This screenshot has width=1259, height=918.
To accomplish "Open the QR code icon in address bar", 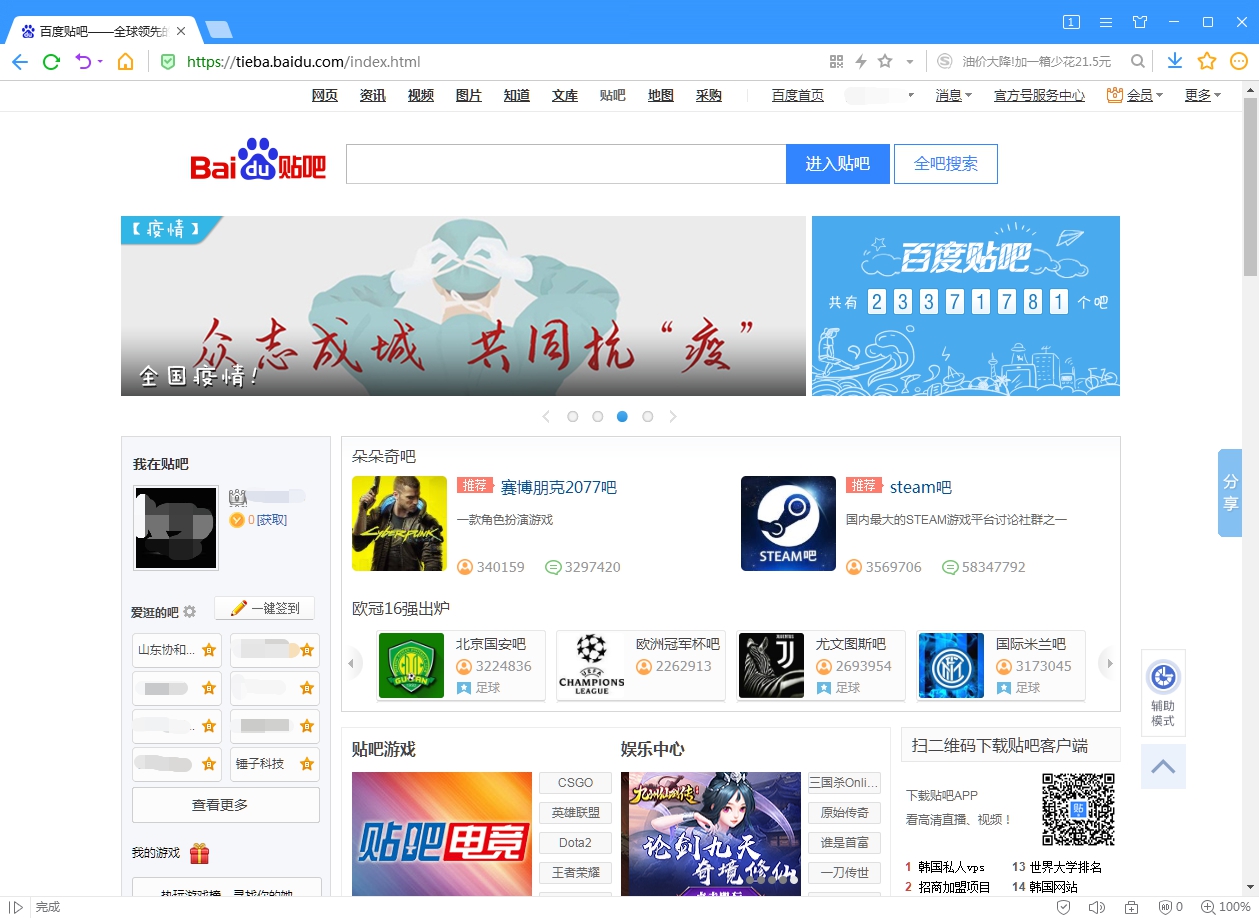I will pyautogui.click(x=837, y=62).
